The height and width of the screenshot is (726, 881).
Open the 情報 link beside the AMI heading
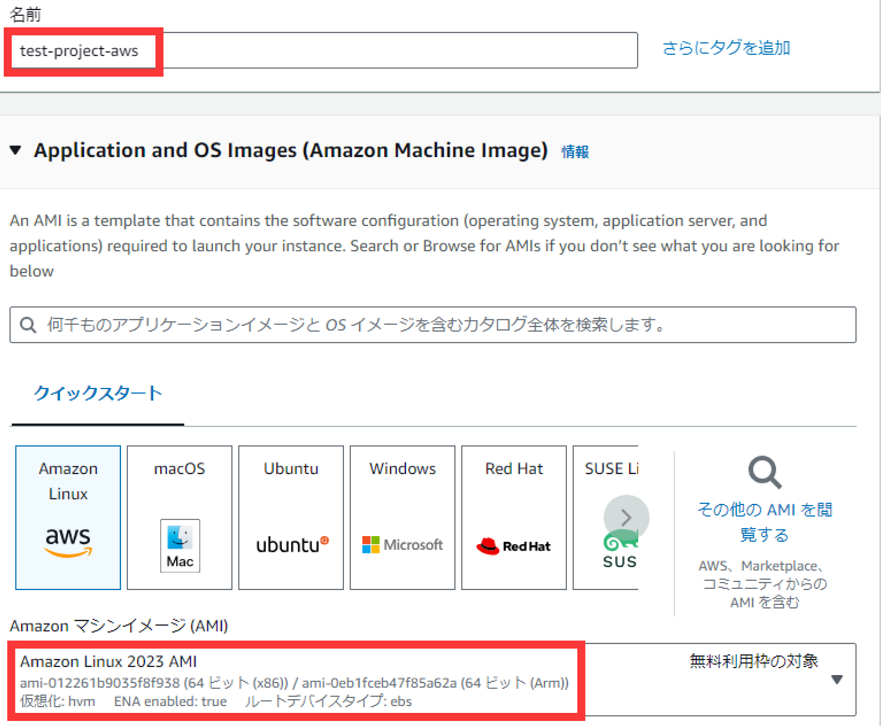point(575,152)
